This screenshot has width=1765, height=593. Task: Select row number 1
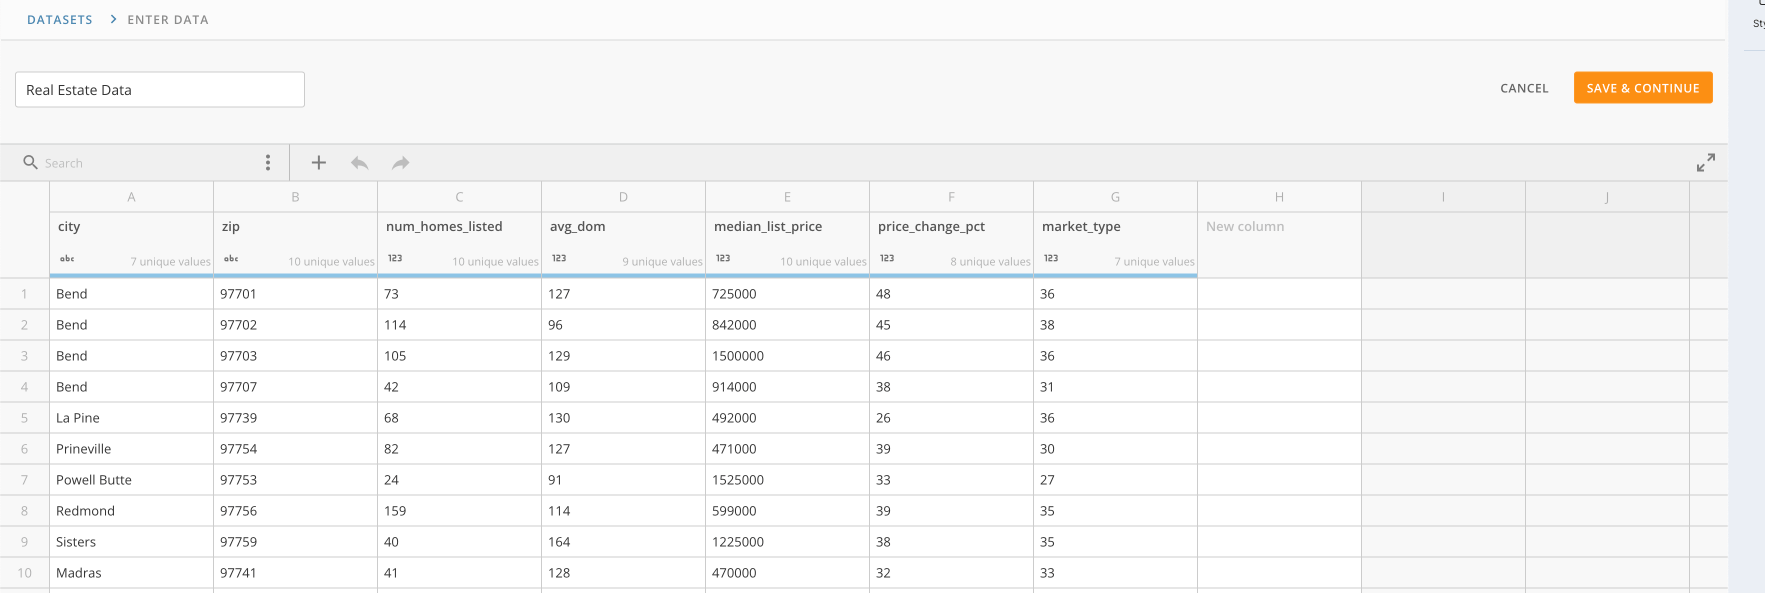click(24, 294)
